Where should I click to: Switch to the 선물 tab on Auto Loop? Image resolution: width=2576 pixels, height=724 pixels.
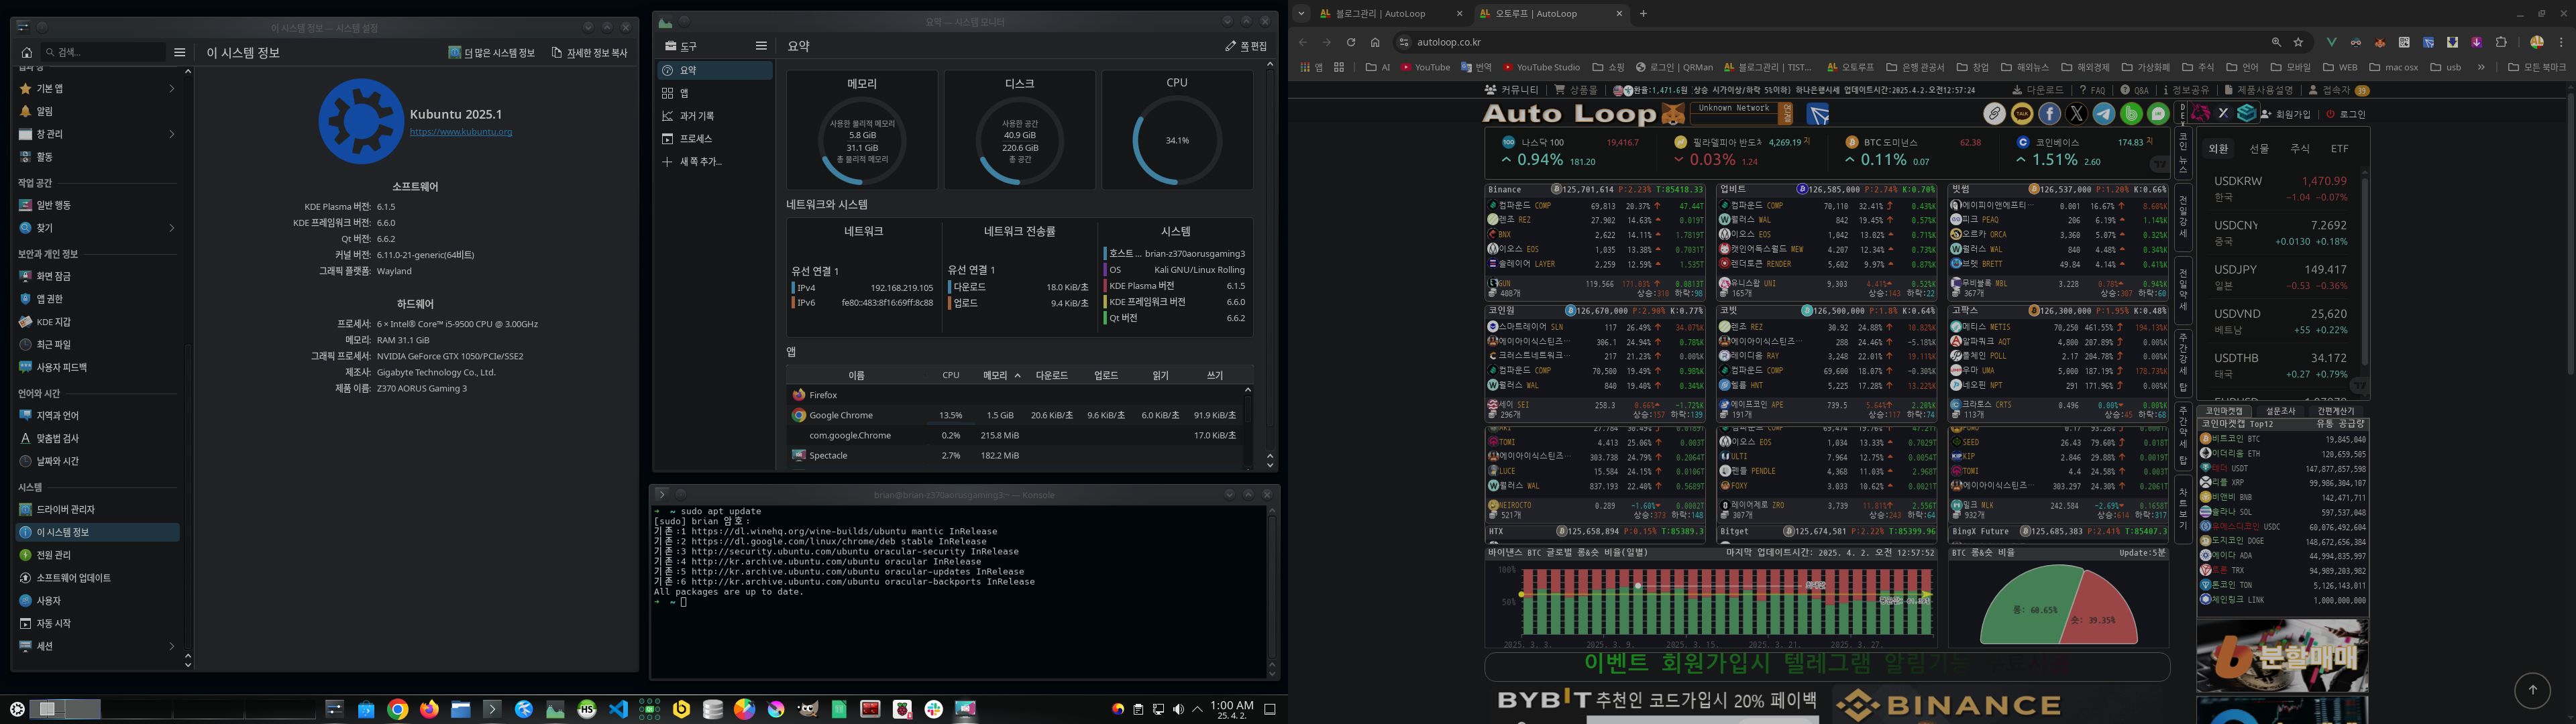(x=2259, y=149)
